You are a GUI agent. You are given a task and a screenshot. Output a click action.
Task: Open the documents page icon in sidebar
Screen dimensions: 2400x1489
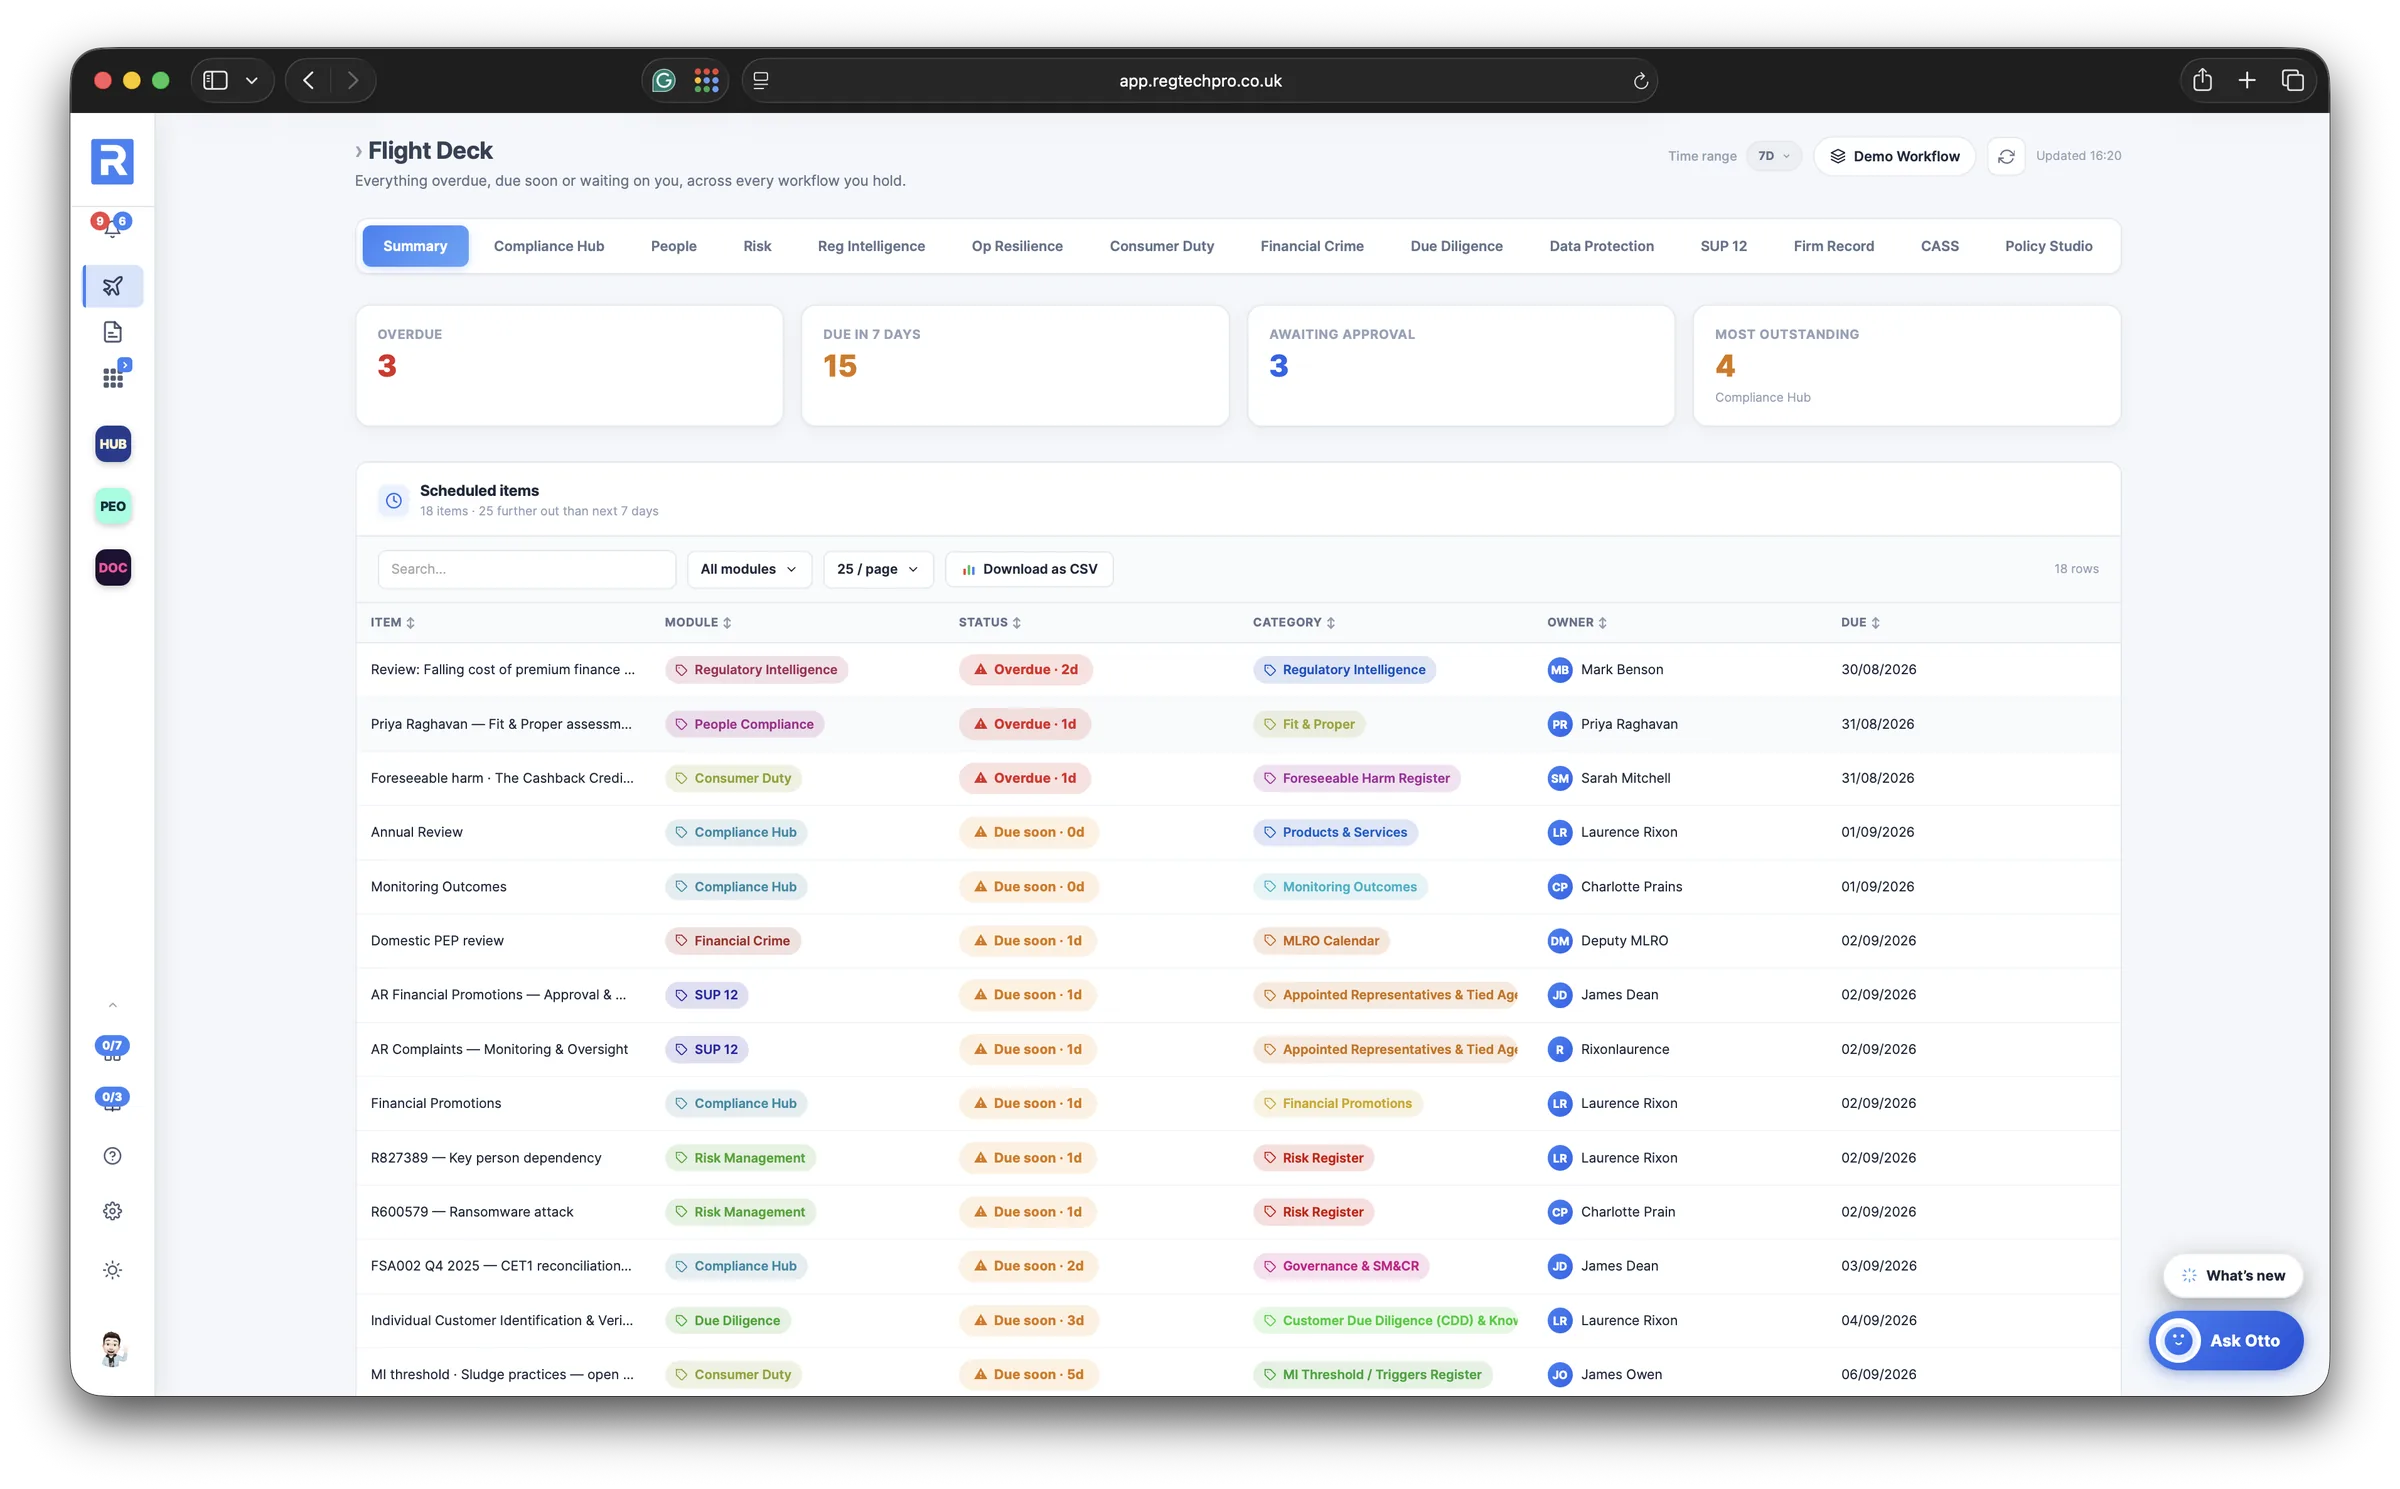click(113, 332)
